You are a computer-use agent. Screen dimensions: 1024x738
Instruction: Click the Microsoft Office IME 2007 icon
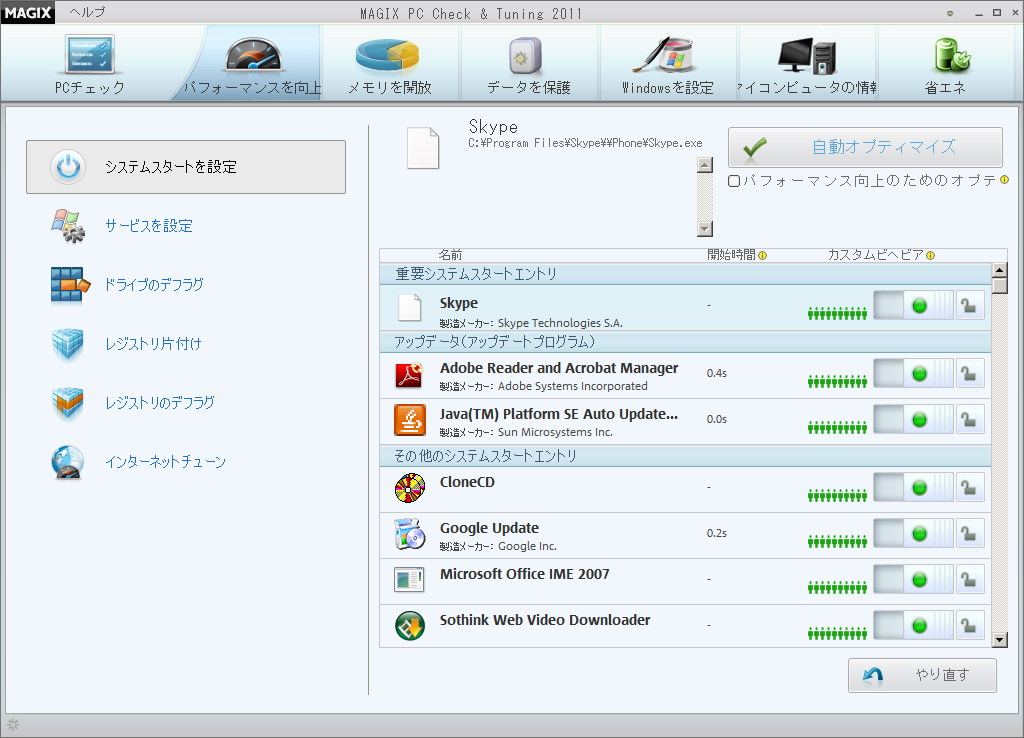[409, 579]
